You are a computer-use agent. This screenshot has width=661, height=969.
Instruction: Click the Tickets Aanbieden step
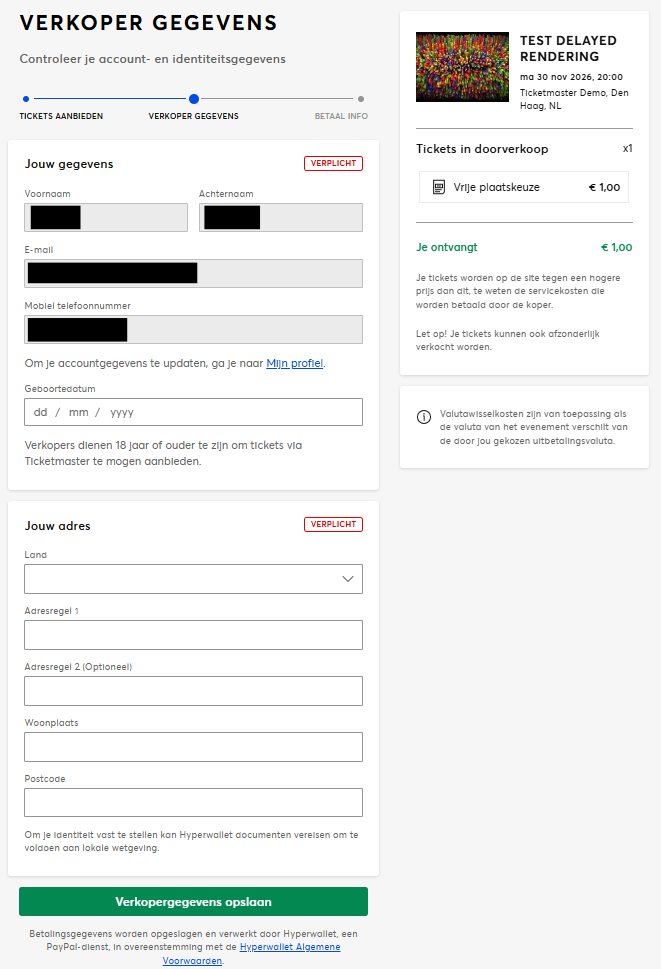(60, 116)
